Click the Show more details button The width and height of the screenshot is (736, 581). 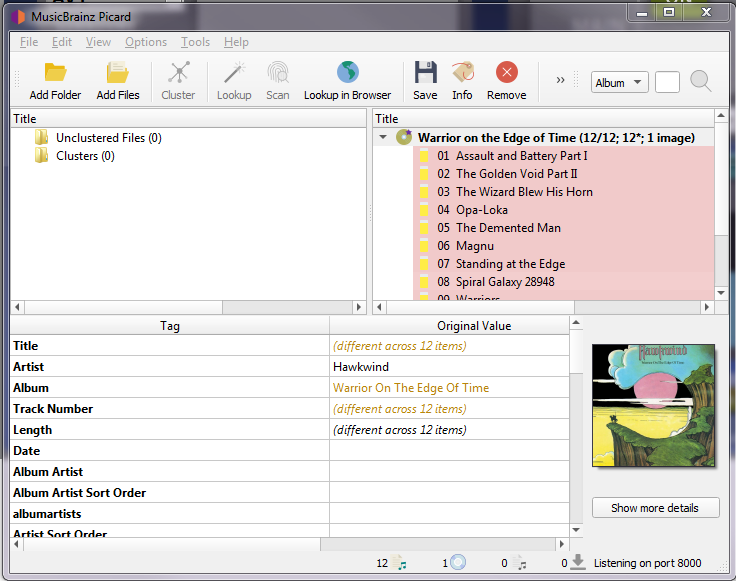655,508
